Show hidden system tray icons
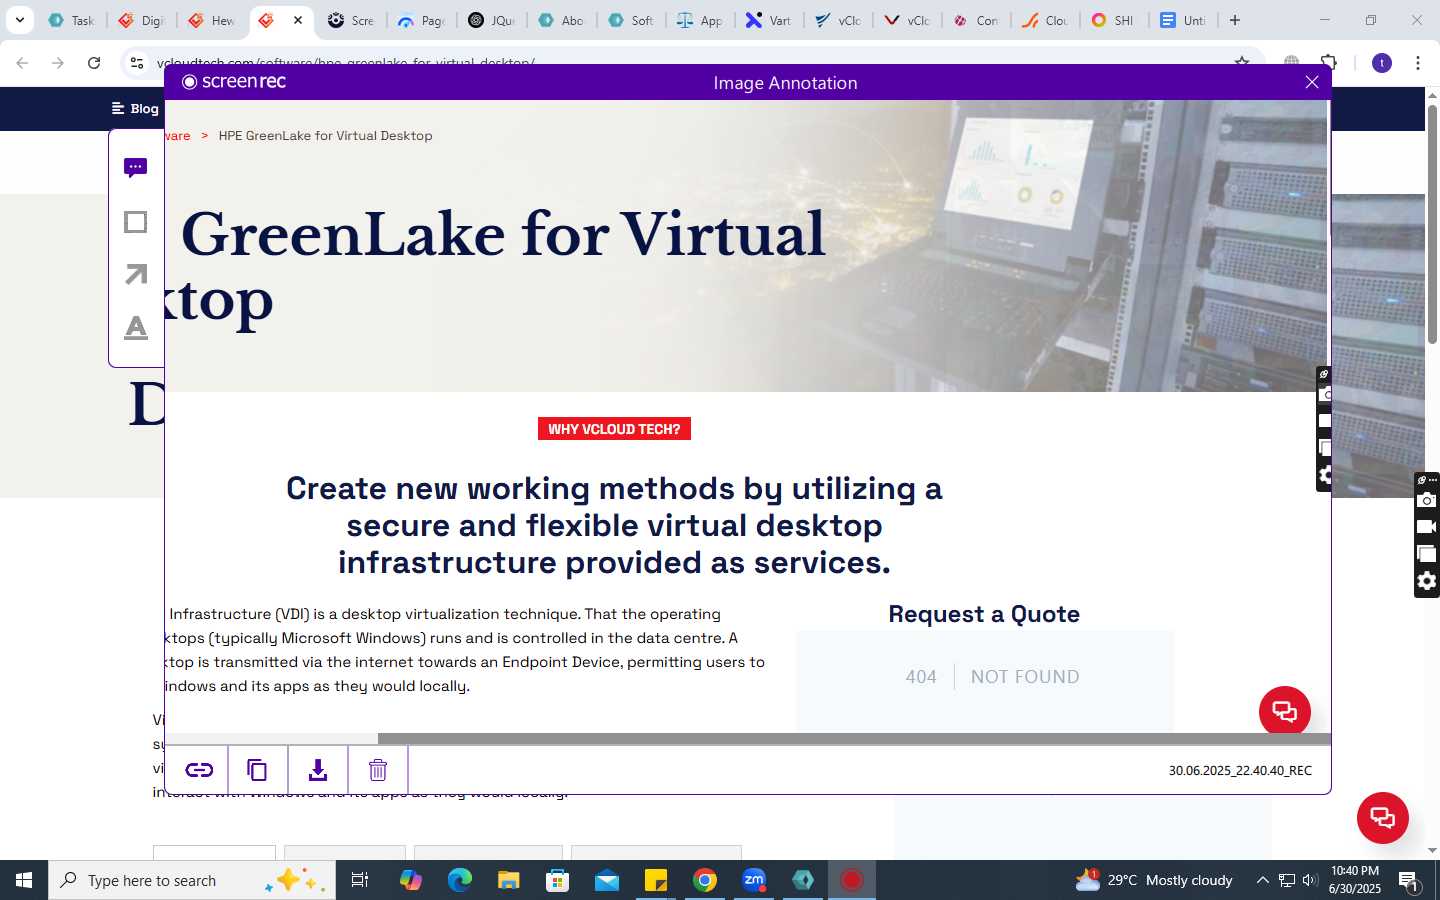The image size is (1440, 900). coord(1262,880)
